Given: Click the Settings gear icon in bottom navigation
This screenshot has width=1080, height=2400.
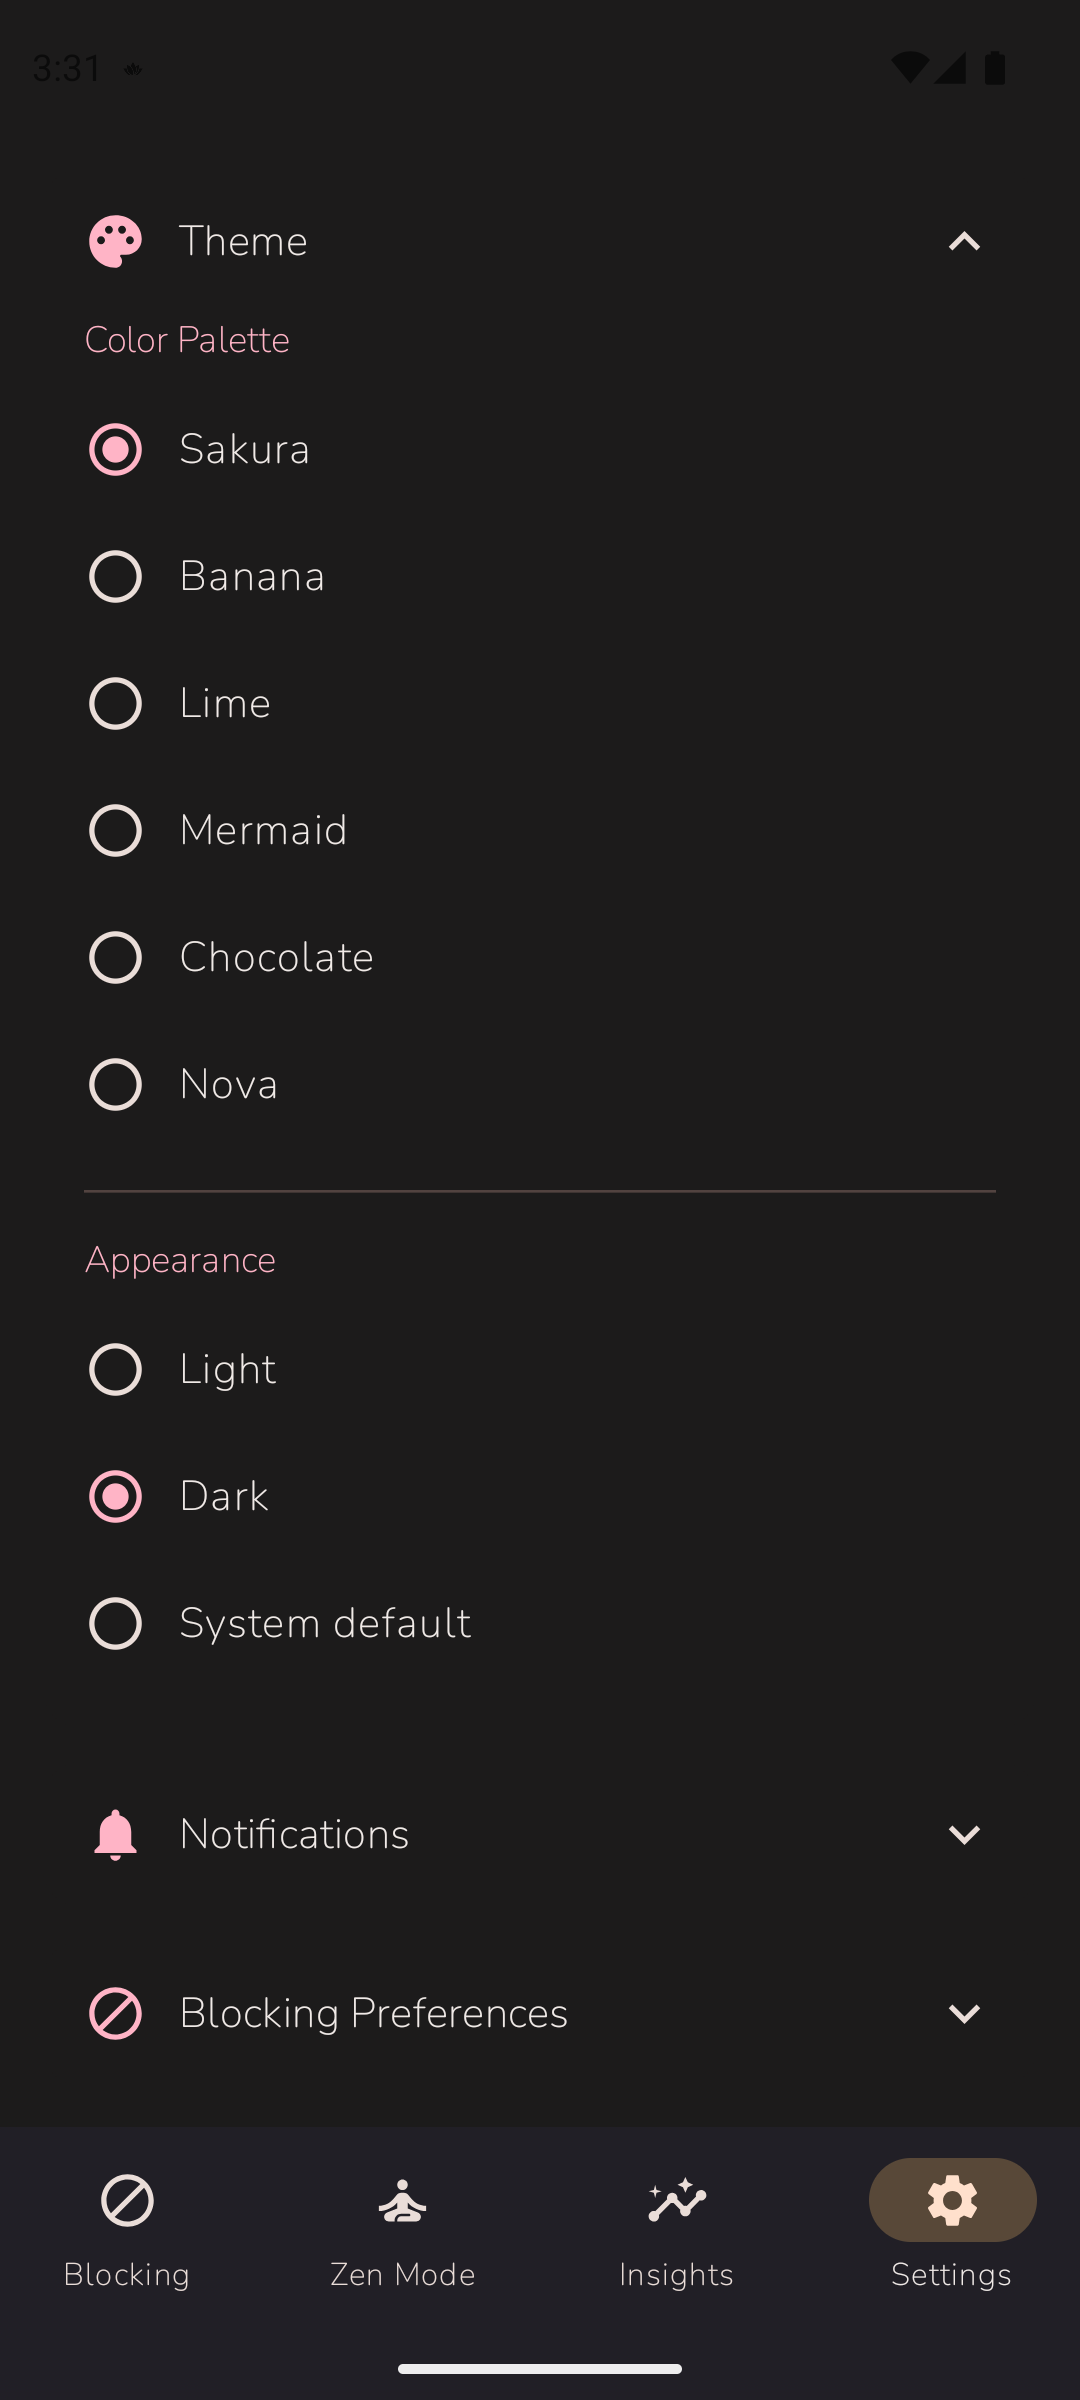Looking at the screenshot, I should click(x=951, y=2199).
